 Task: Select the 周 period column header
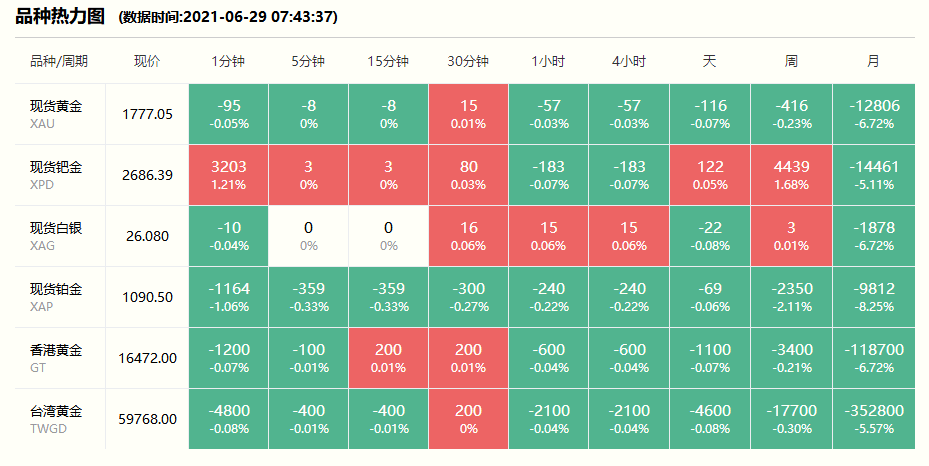pyautogui.click(x=791, y=61)
